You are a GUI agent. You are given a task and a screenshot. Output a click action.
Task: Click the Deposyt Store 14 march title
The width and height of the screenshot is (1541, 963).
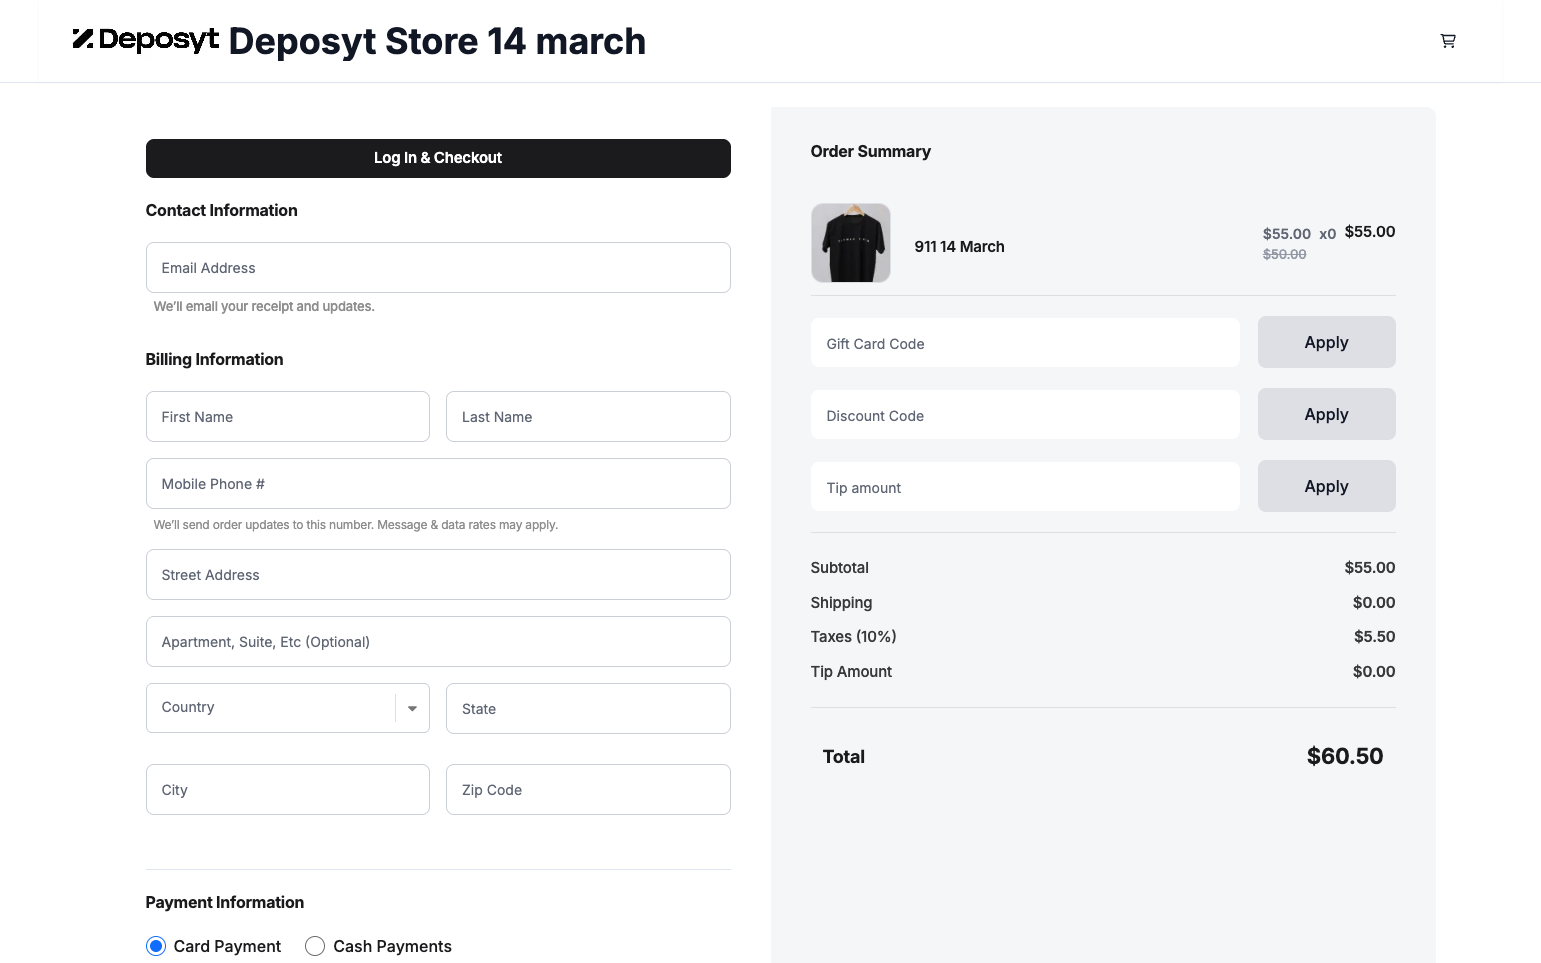click(x=437, y=41)
